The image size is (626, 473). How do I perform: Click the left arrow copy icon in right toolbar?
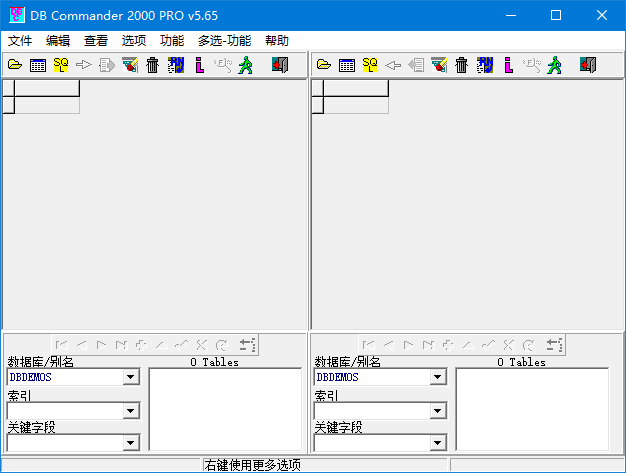[x=393, y=65]
